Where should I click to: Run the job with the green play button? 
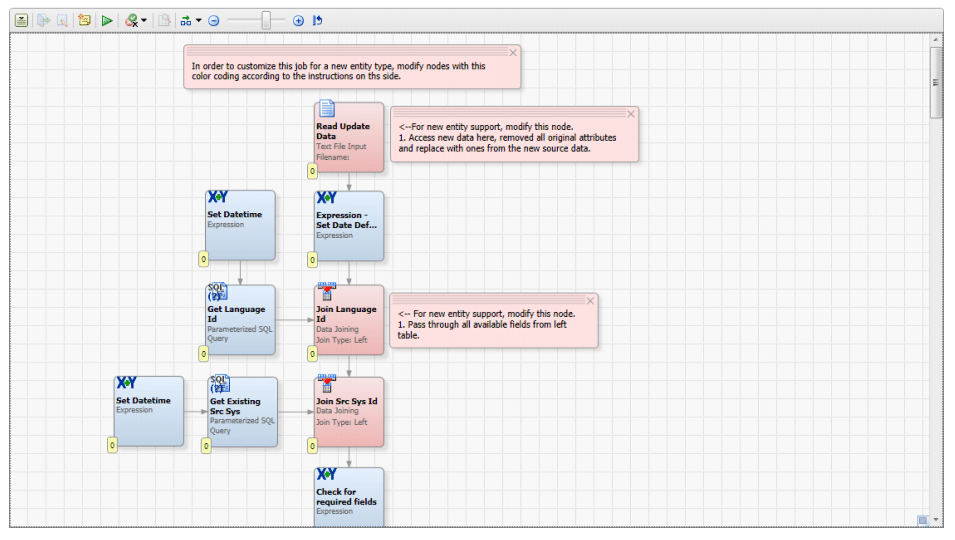pos(107,21)
